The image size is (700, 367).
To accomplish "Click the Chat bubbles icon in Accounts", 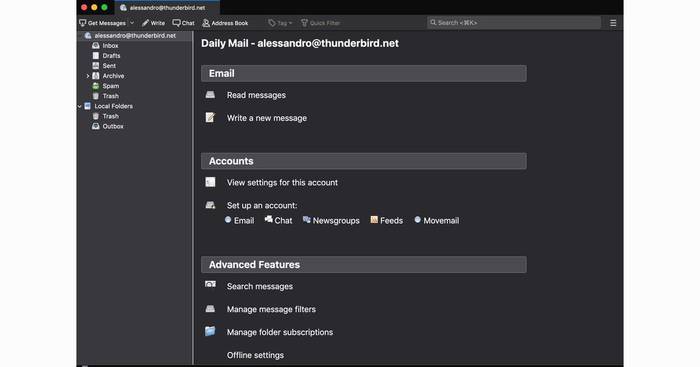I will click(x=268, y=219).
